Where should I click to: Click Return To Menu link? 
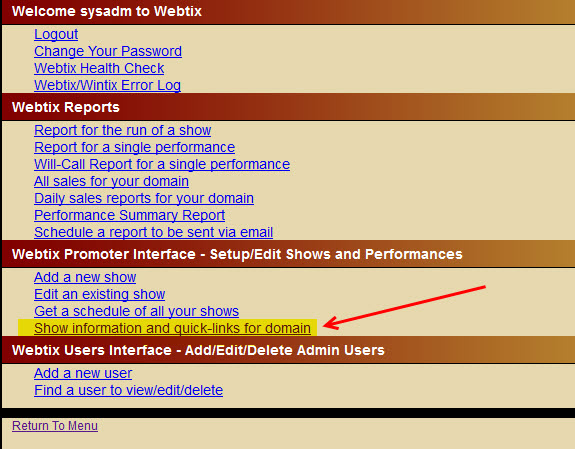pyautogui.click(x=55, y=426)
